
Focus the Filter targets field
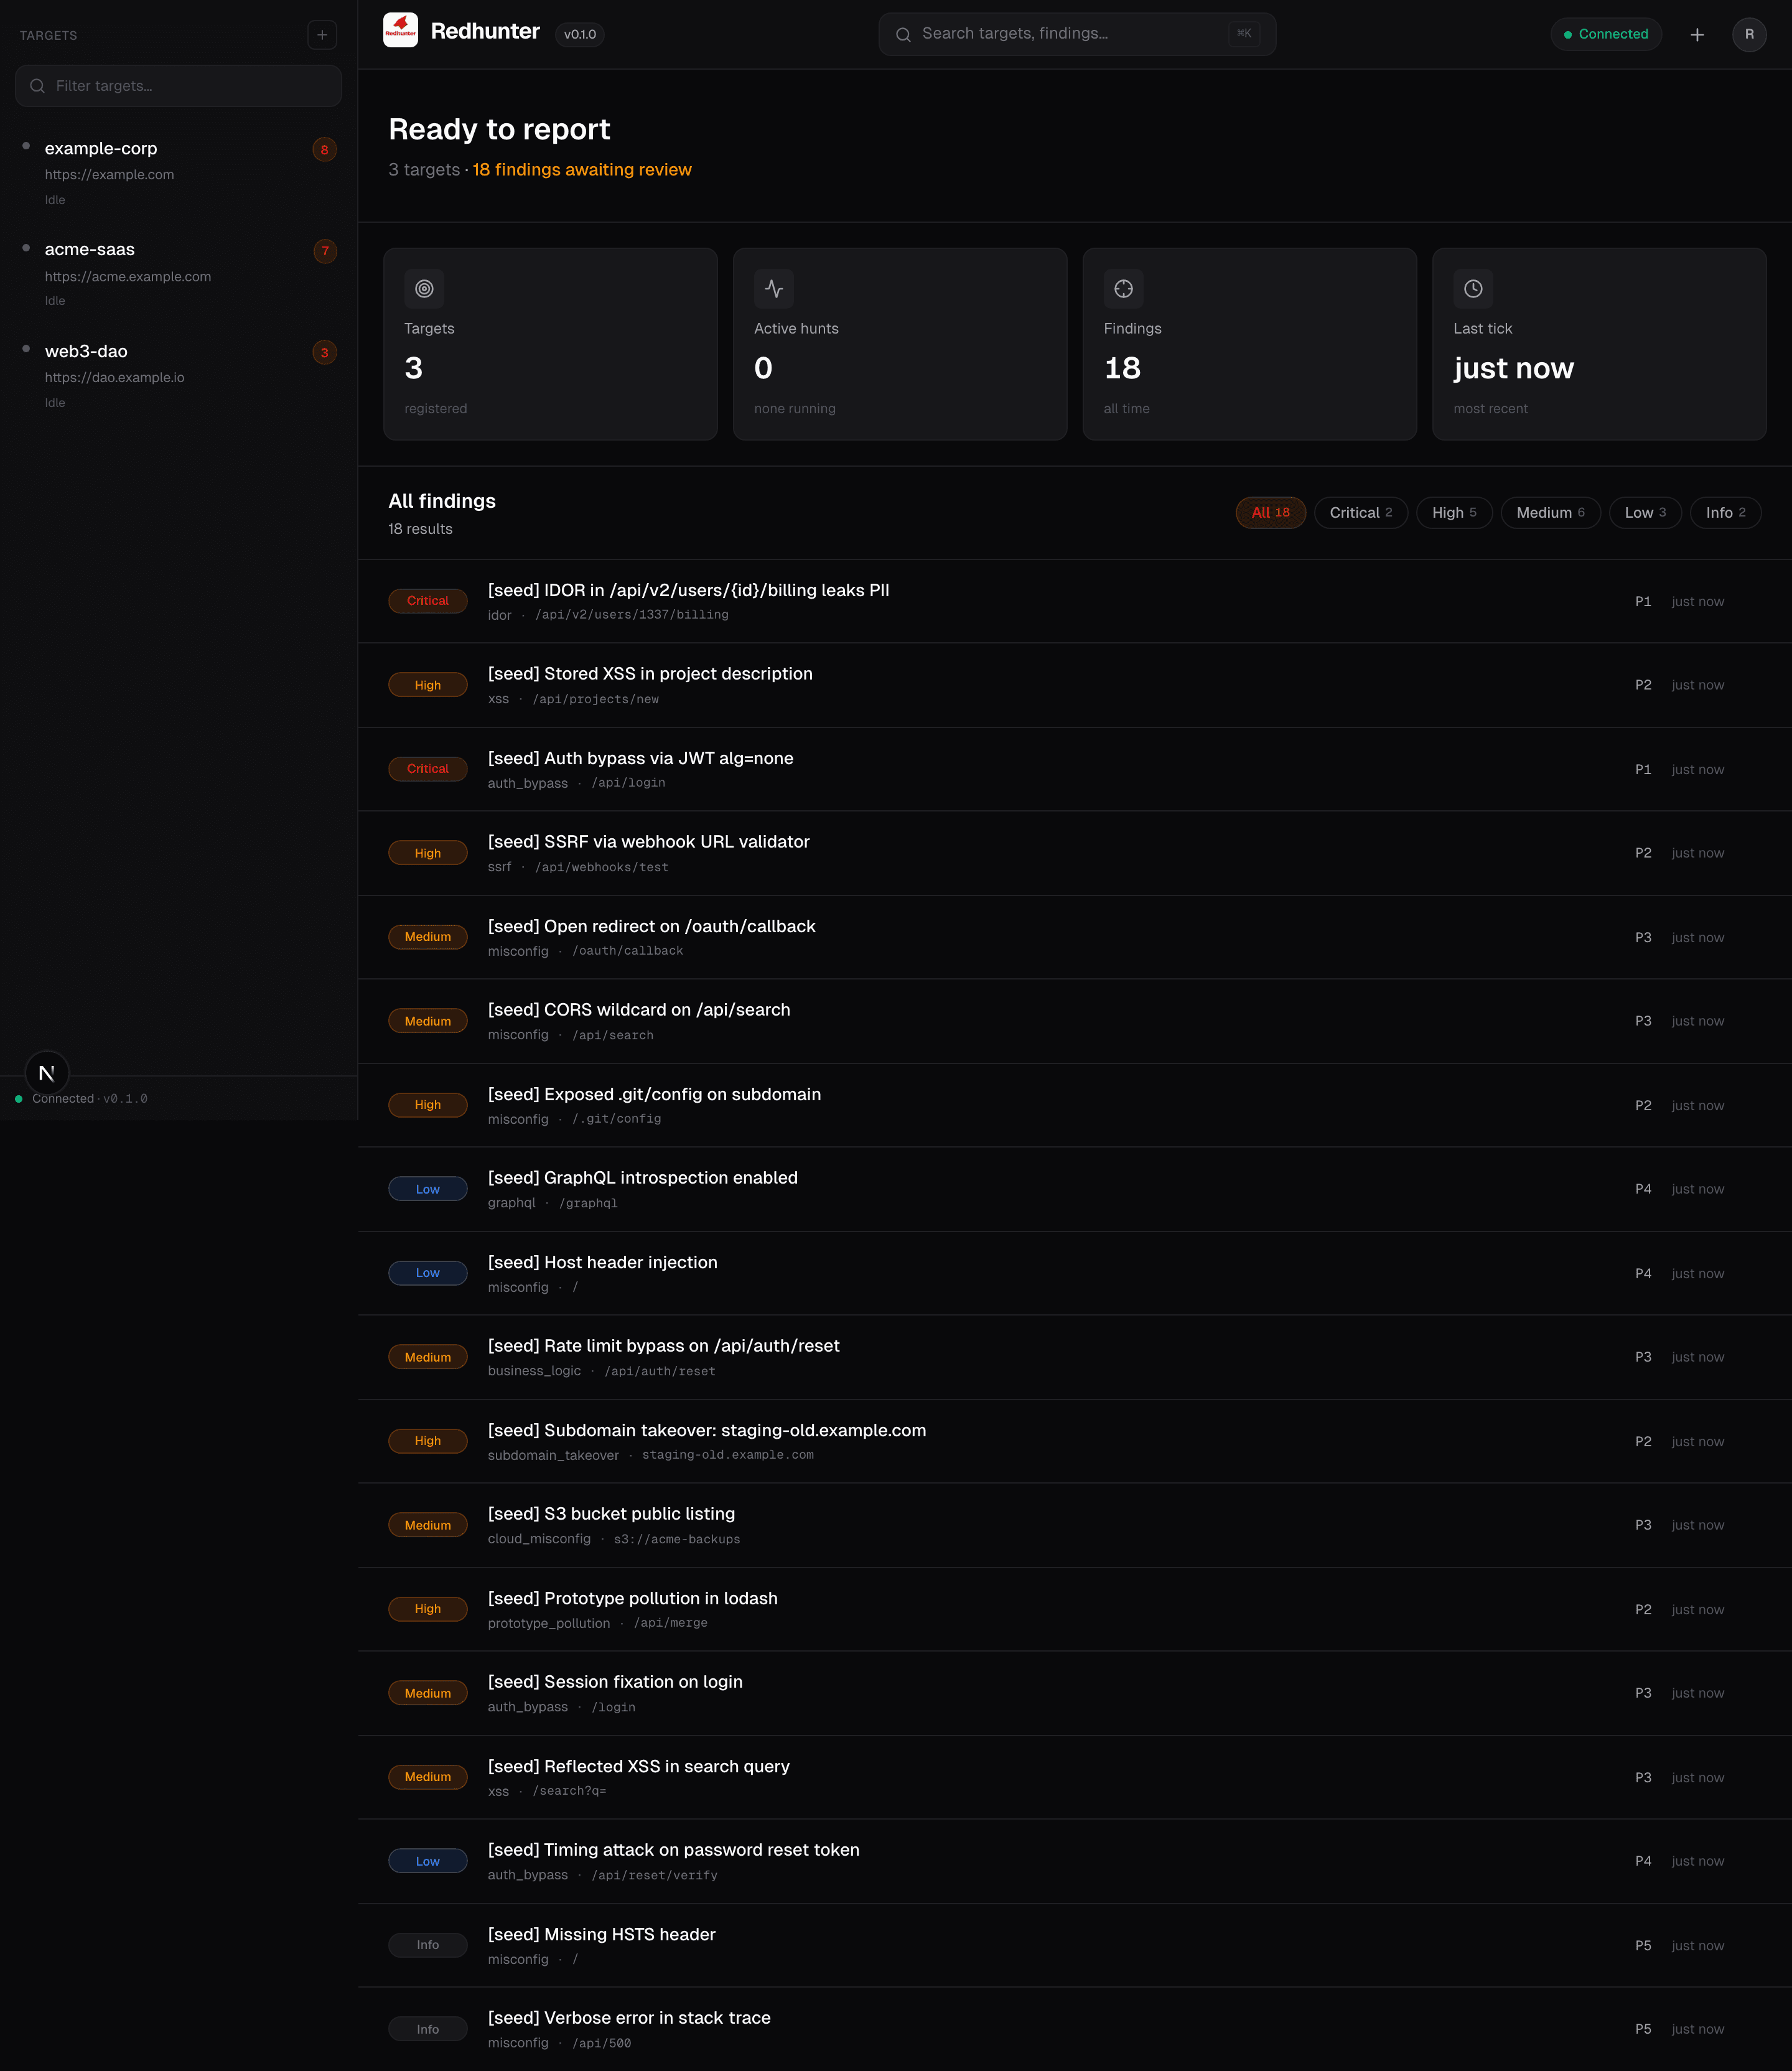pos(178,86)
